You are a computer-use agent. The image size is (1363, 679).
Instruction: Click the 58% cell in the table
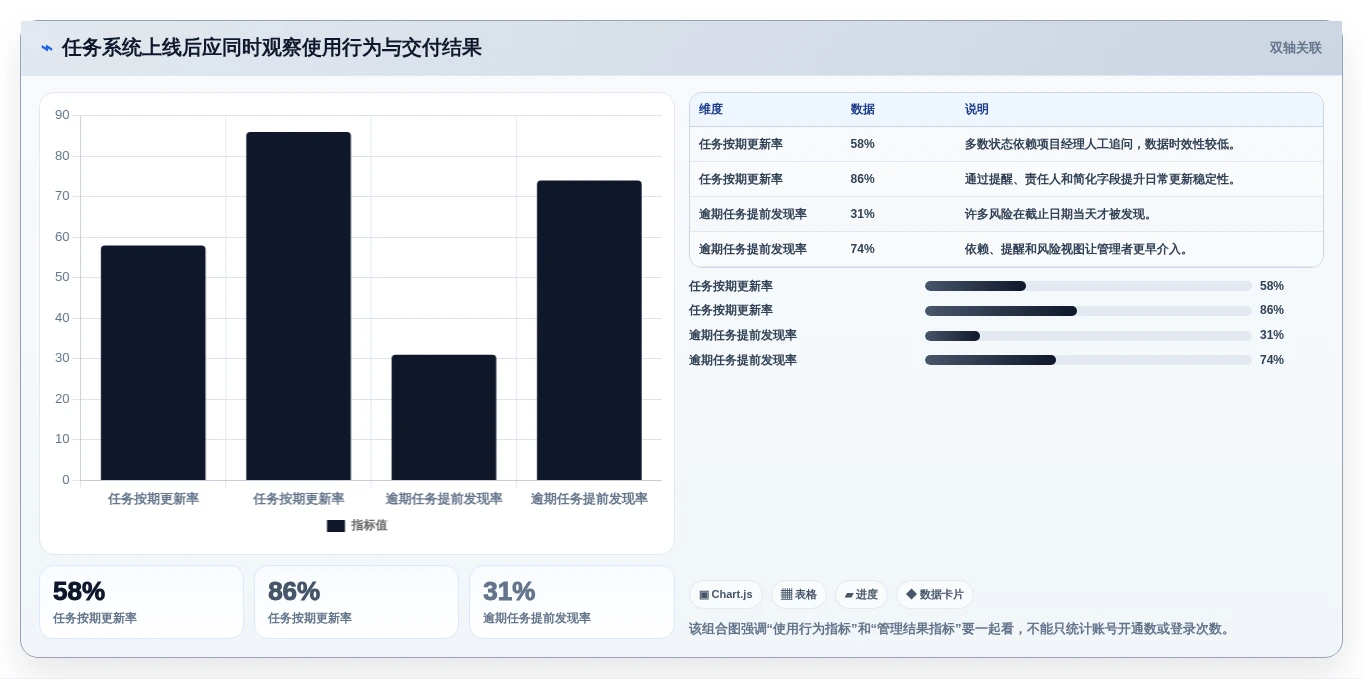pyautogui.click(x=862, y=144)
